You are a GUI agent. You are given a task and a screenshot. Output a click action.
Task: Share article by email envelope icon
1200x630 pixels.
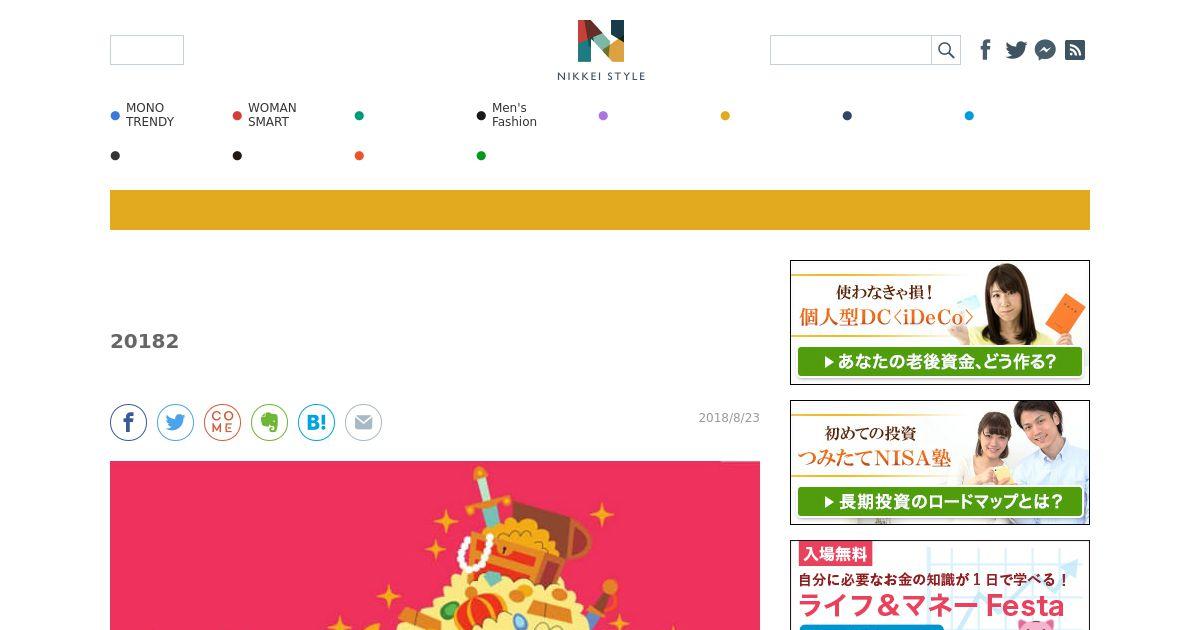click(x=364, y=423)
